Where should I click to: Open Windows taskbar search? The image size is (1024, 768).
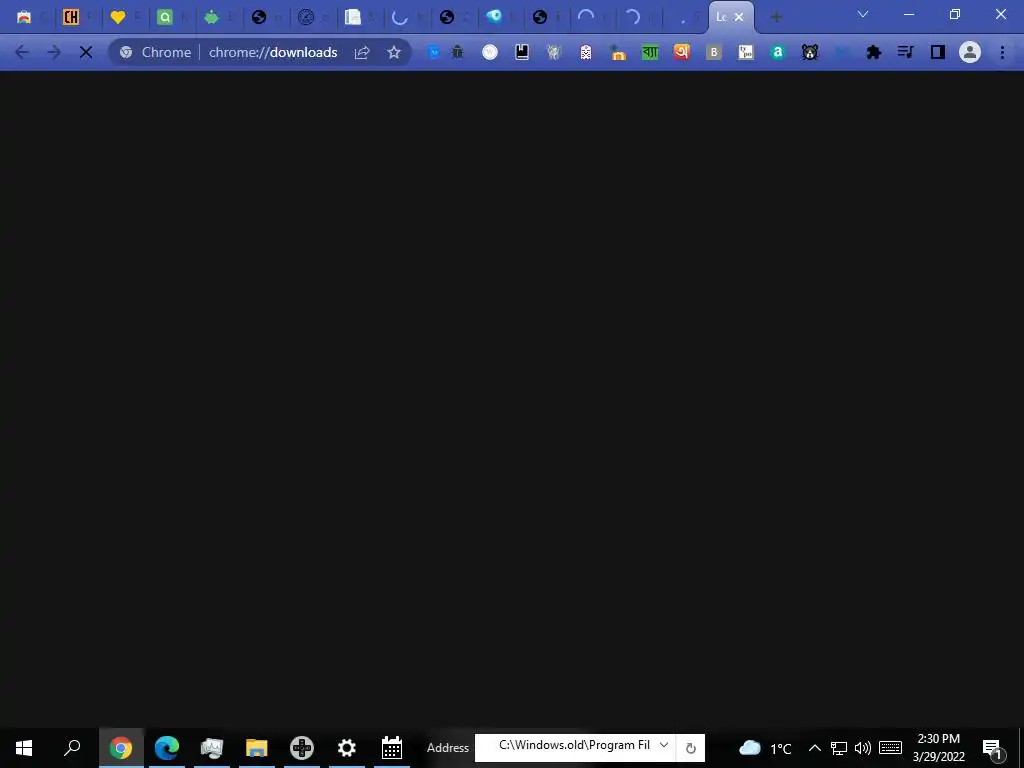click(x=72, y=748)
